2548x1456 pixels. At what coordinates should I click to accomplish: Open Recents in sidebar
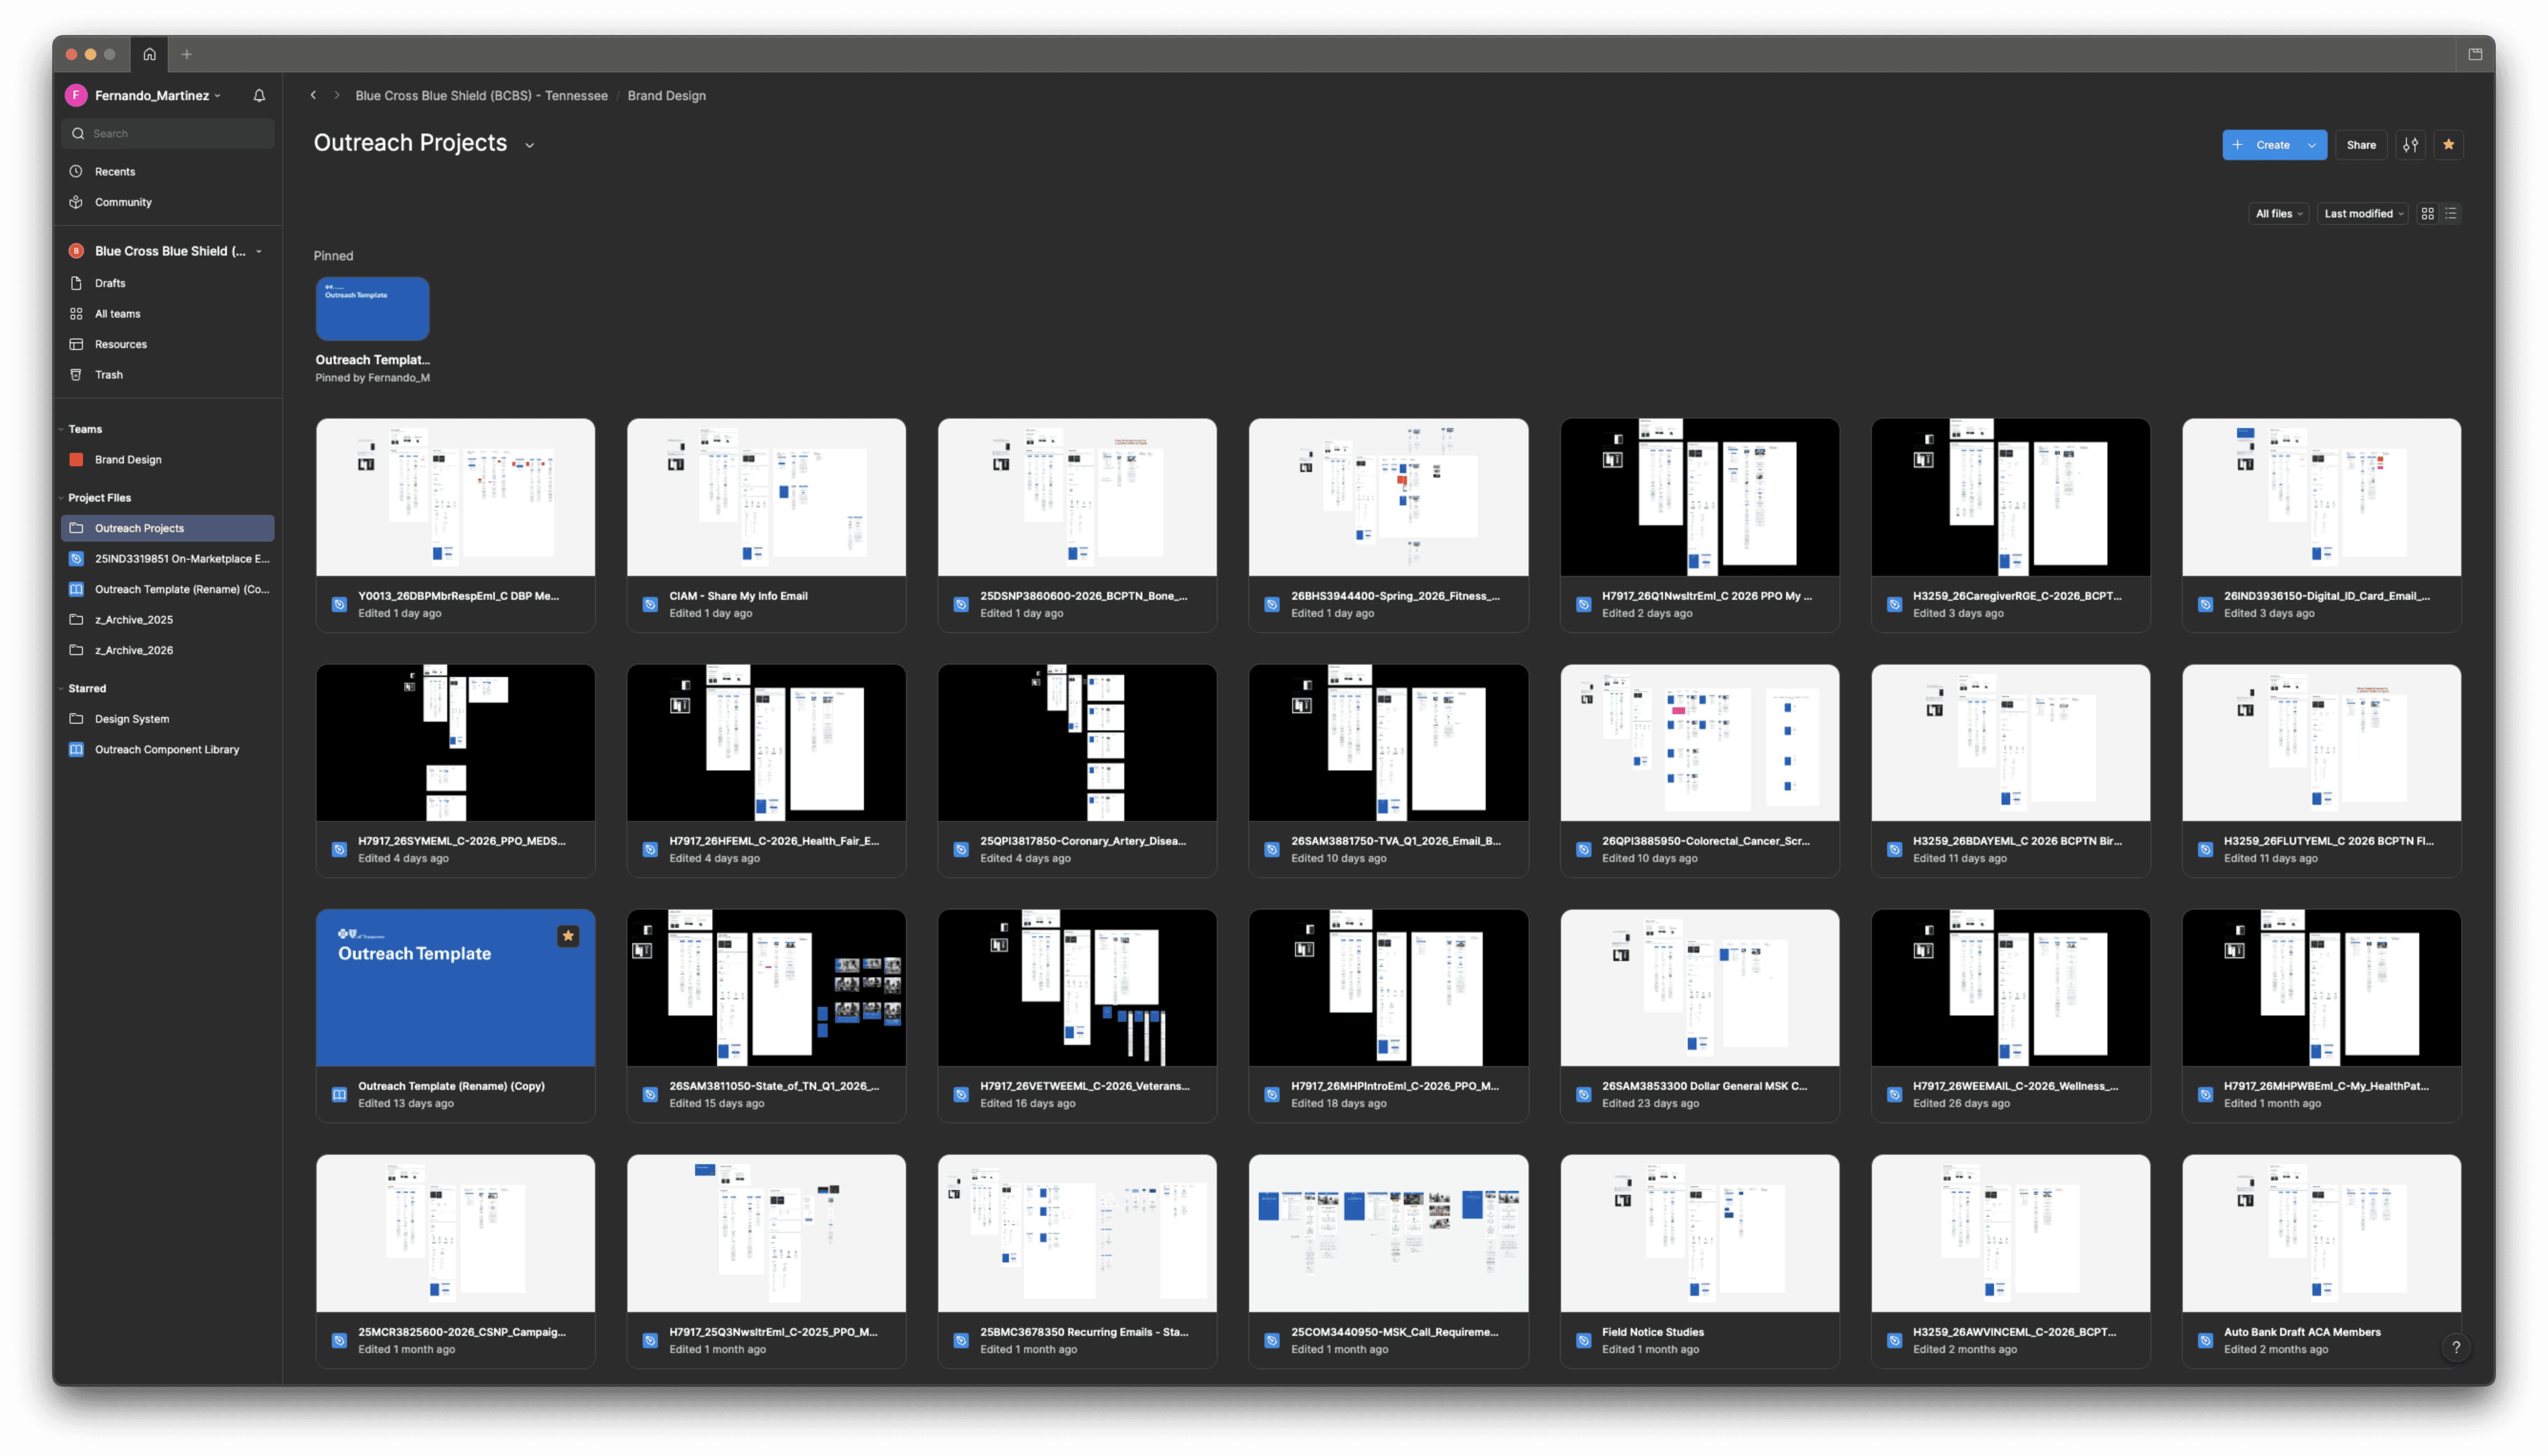pyautogui.click(x=115, y=172)
